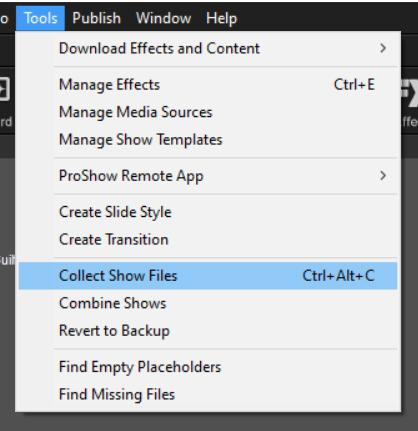Click the FX effects toolbar icon

coord(410,93)
